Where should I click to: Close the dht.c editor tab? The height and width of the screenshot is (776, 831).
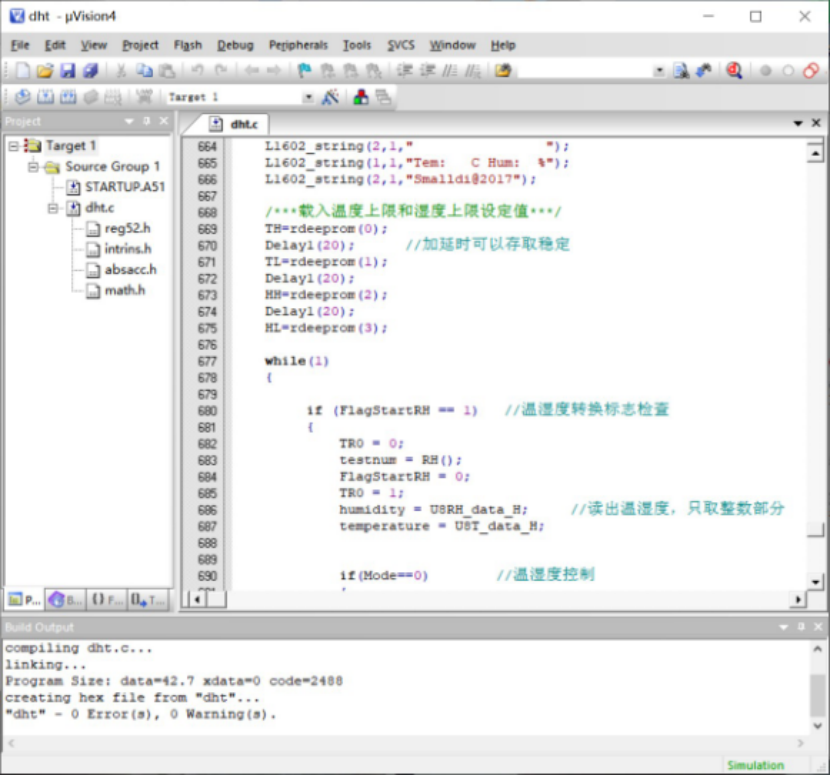point(816,123)
